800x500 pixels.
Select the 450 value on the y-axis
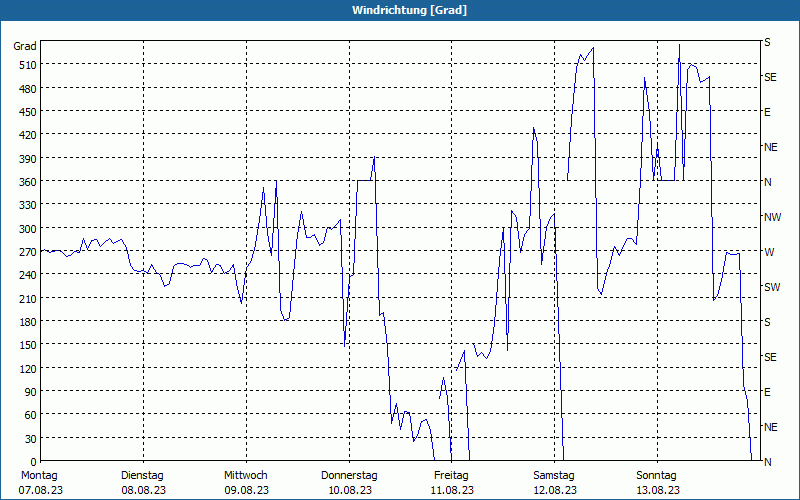tap(28, 112)
